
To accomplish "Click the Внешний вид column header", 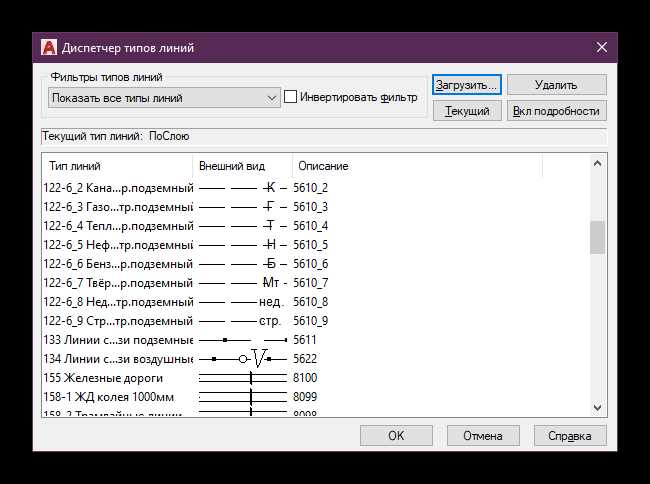I will pos(242,166).
